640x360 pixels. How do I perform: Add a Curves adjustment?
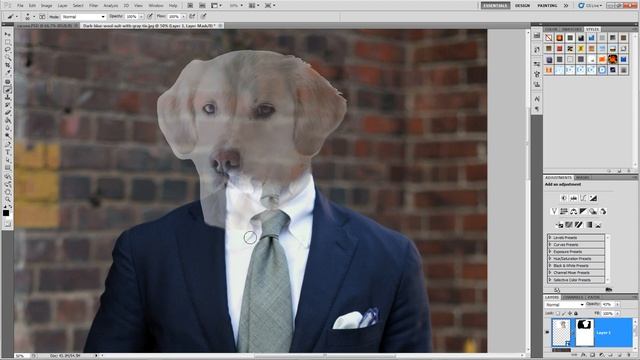point(584,198)
